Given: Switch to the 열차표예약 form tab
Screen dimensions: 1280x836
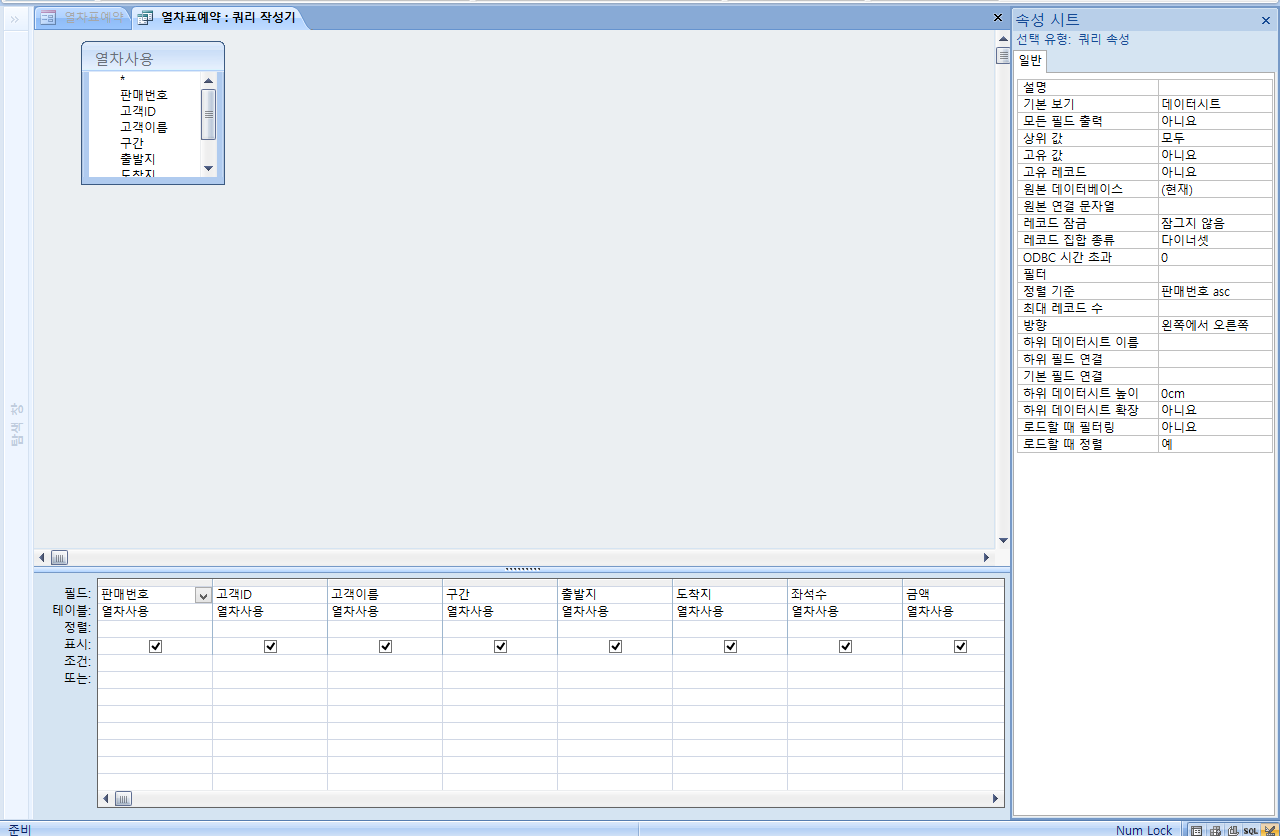Looking at the screenshot, I should click(x=85, y=17).
